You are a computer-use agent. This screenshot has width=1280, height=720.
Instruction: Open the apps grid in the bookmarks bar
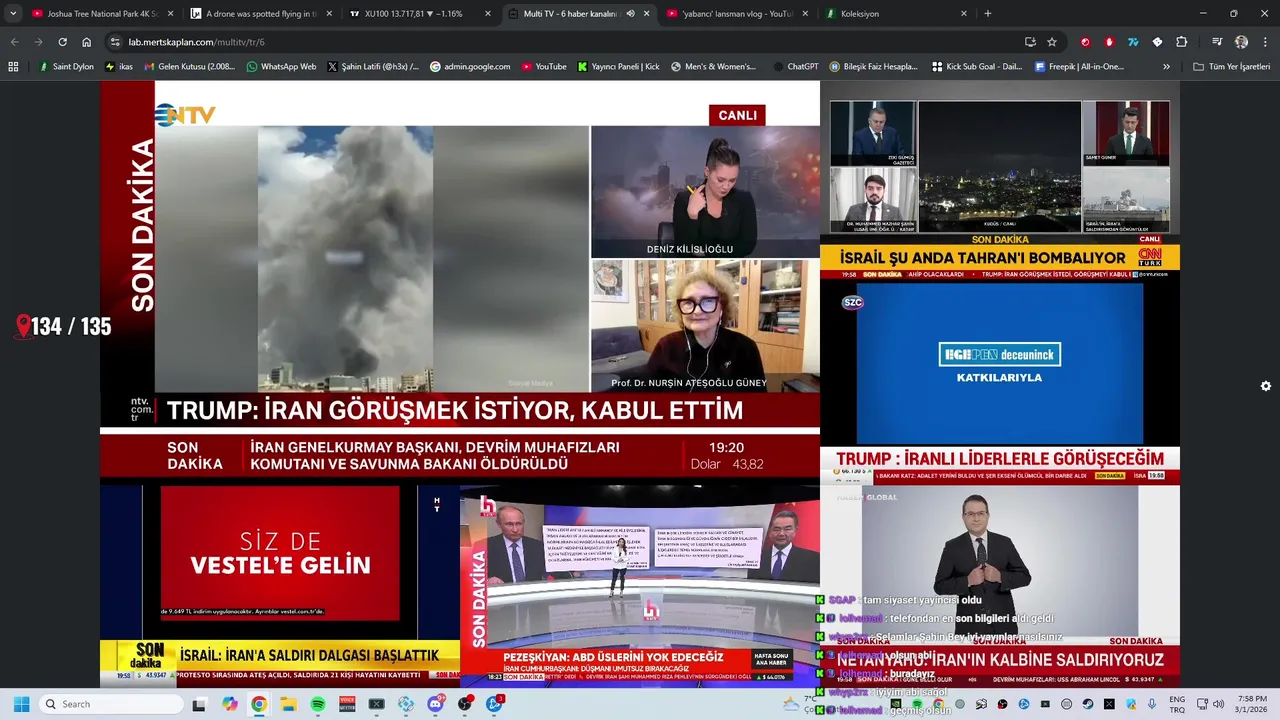click(x=13, y=67)
